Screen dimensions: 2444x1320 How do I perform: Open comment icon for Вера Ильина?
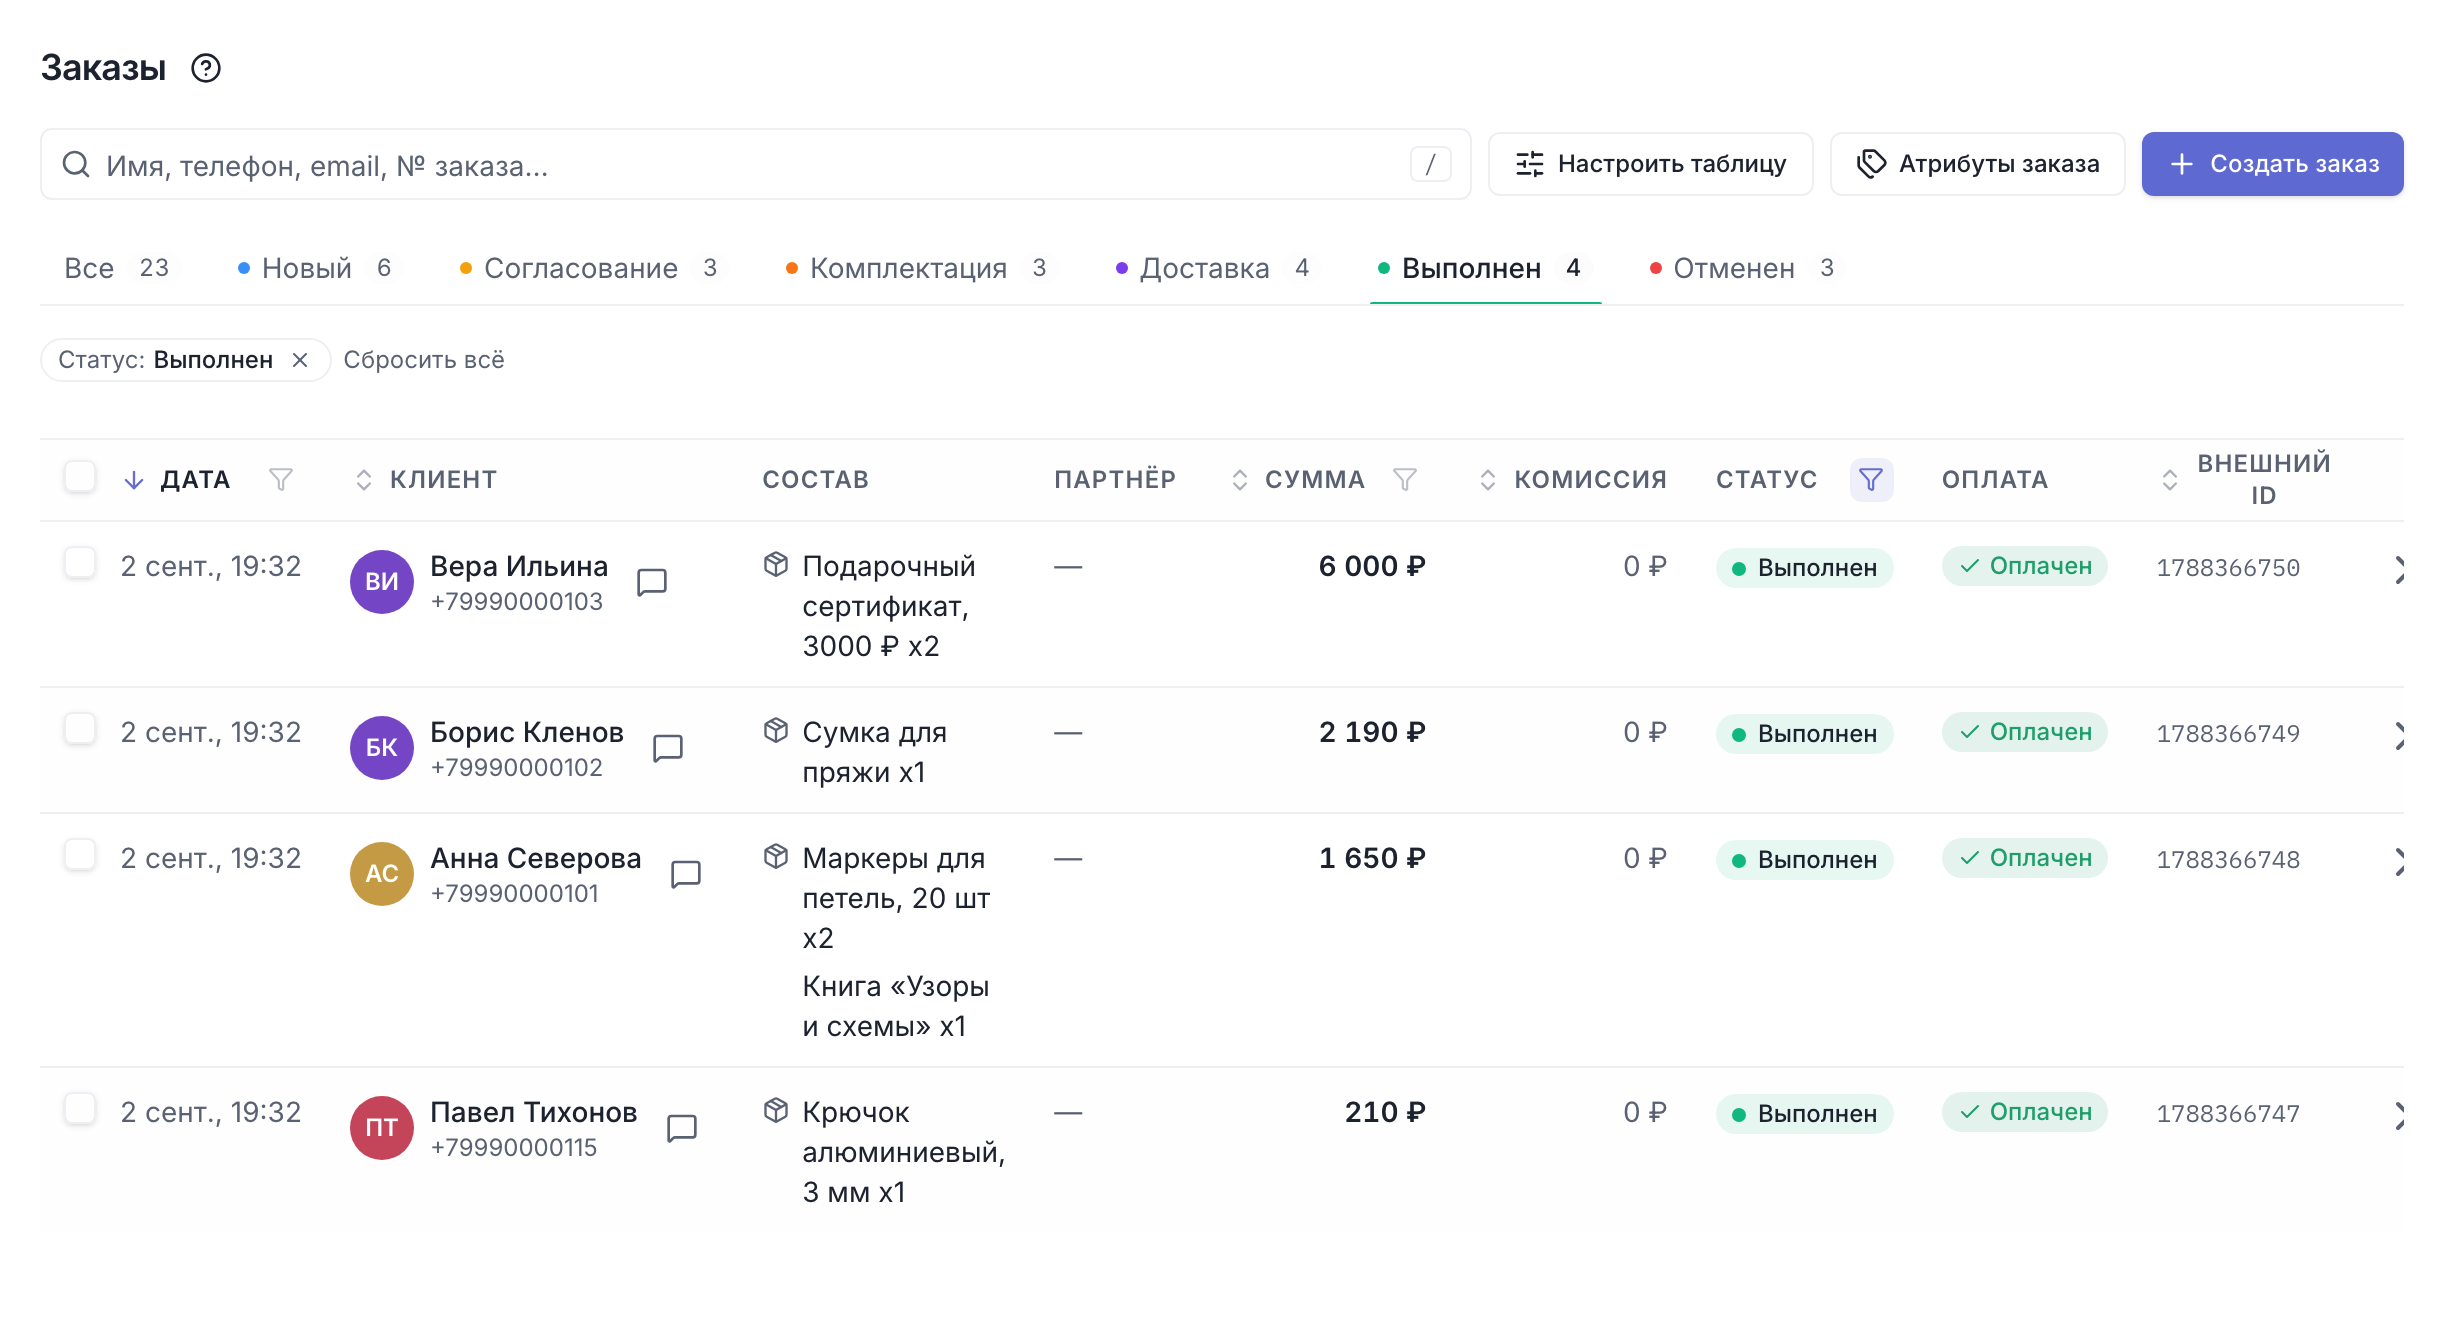pyautogui.click(x=652, y=581)
